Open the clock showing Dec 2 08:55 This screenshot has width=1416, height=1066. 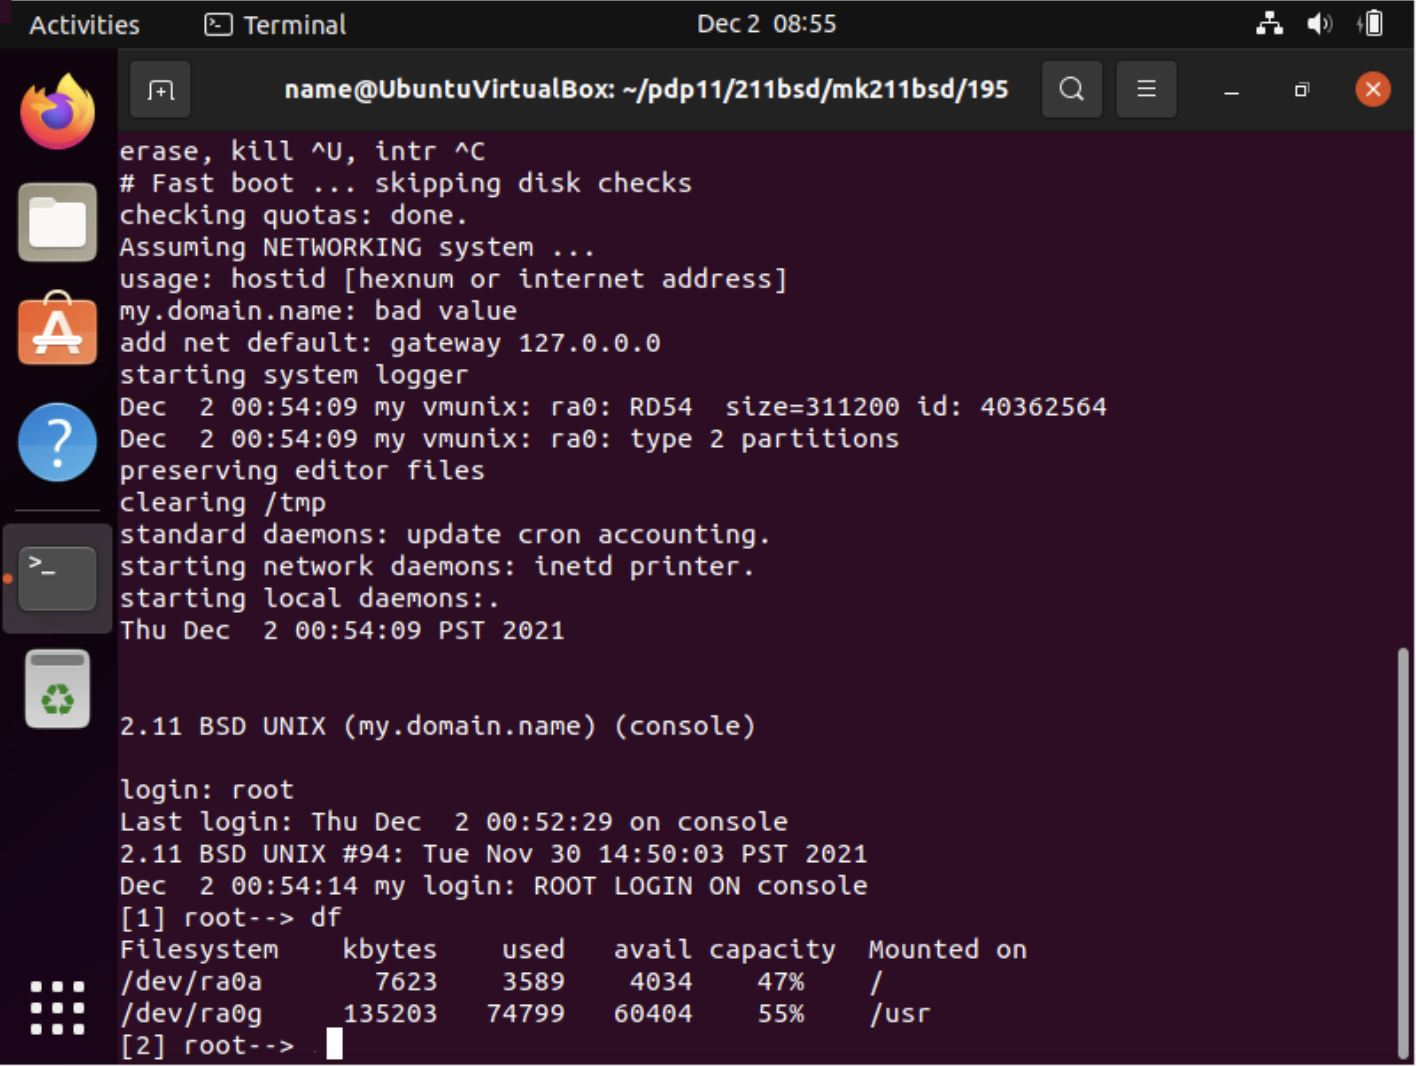[767, 24]
